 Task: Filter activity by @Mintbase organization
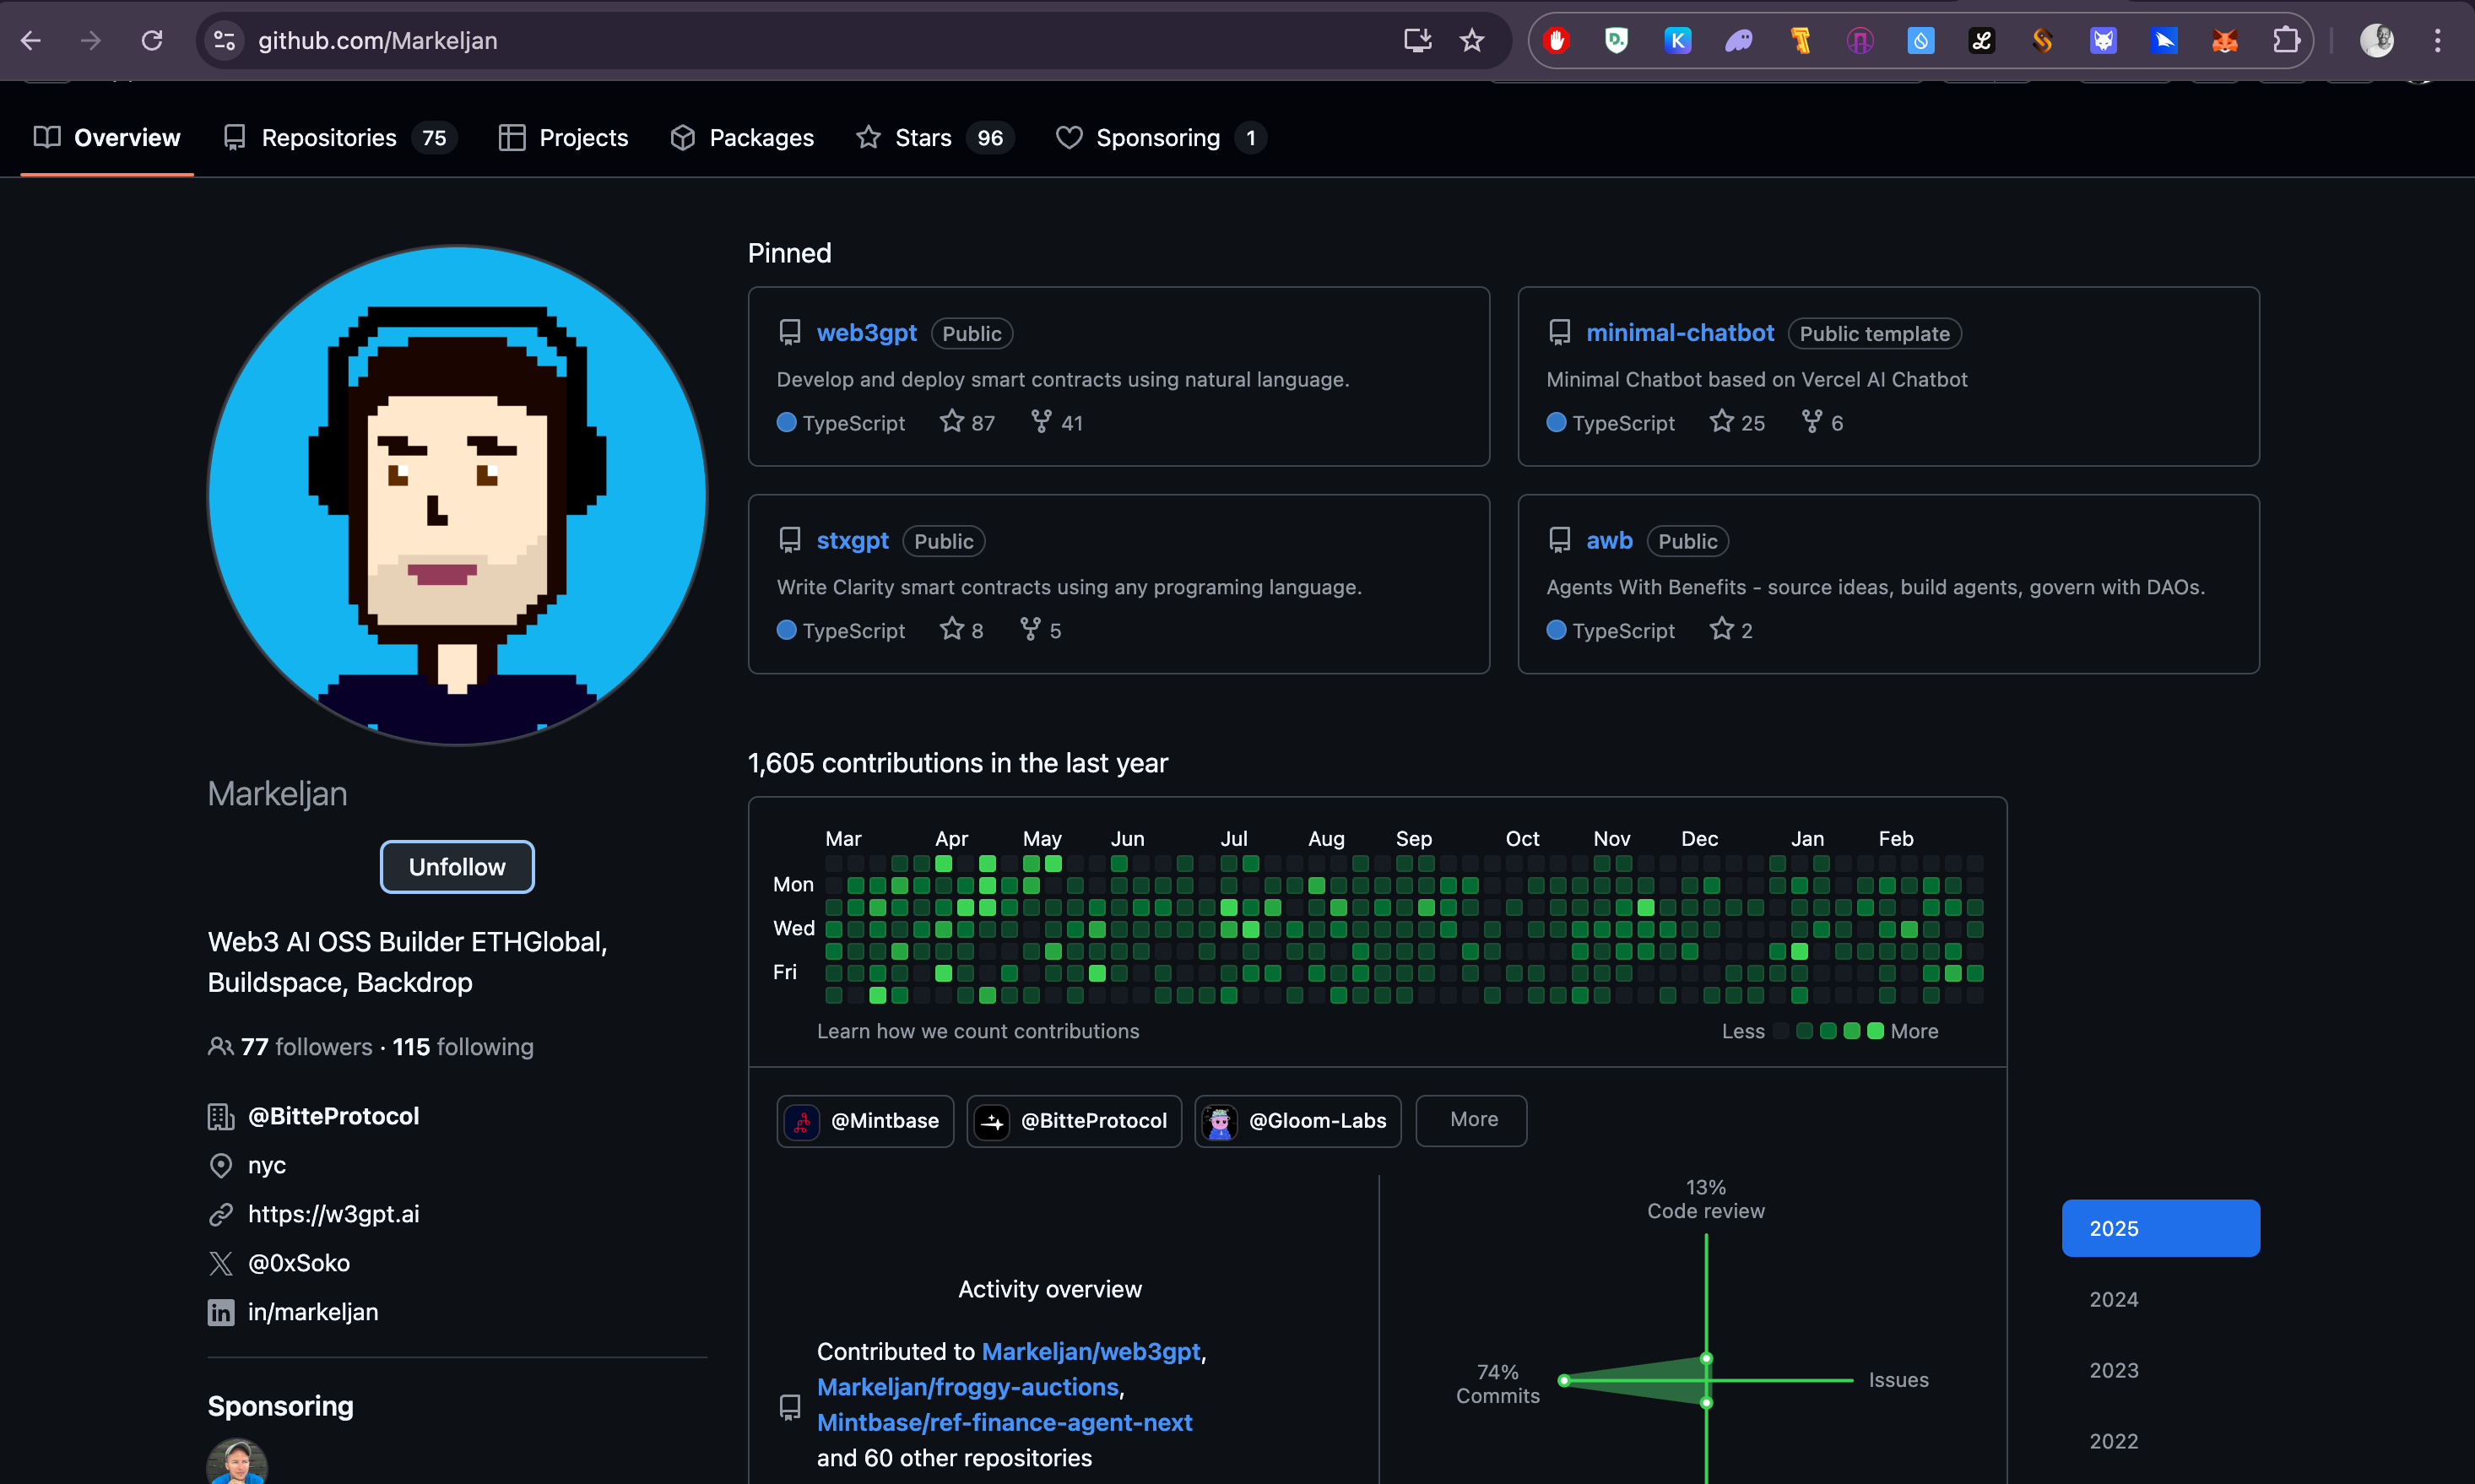[x=865, y=1121]
